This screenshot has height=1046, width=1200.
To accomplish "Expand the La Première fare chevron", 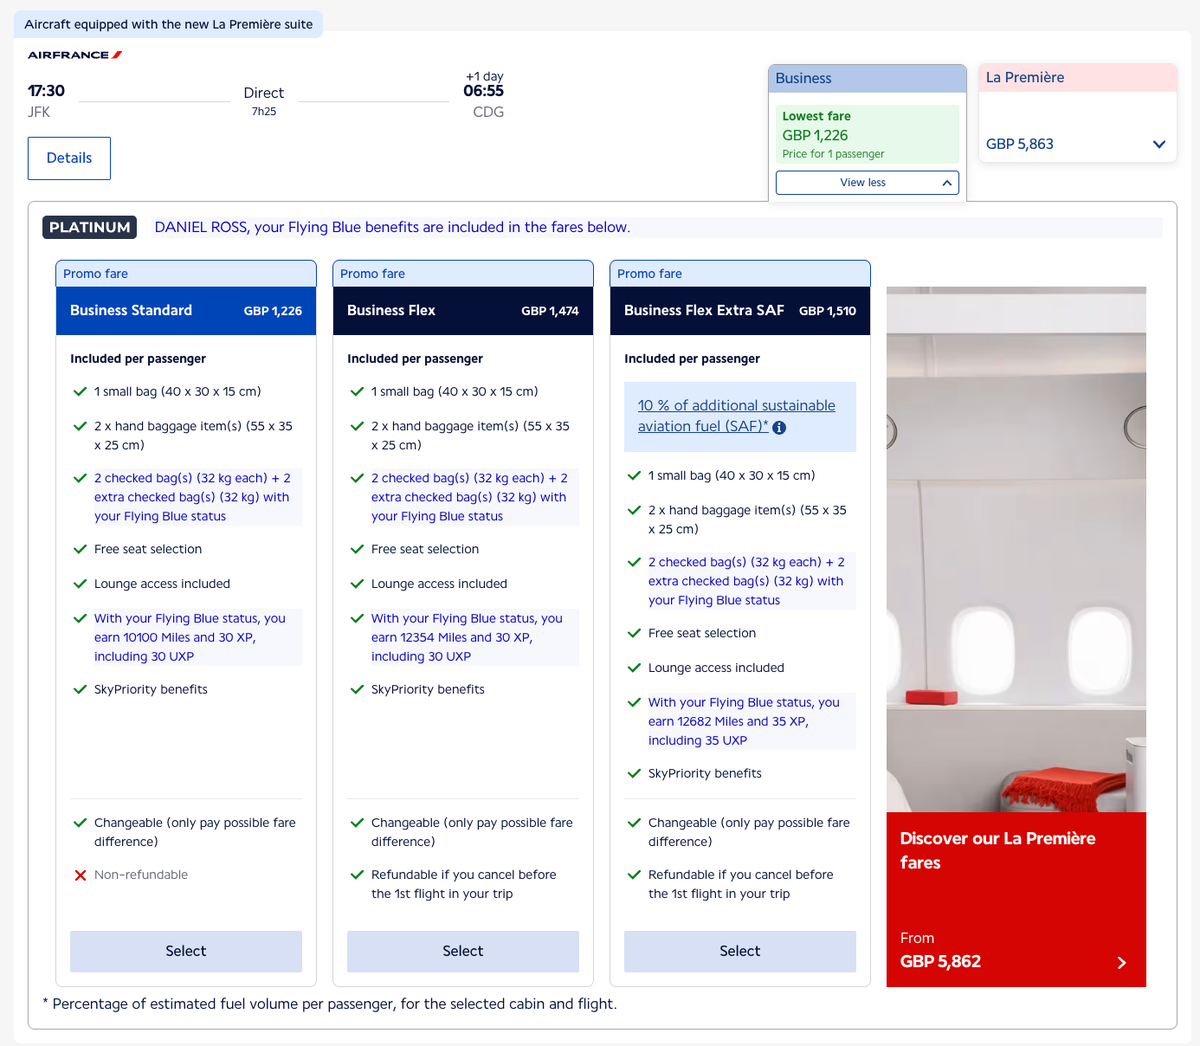I will tap(1159, 143).
